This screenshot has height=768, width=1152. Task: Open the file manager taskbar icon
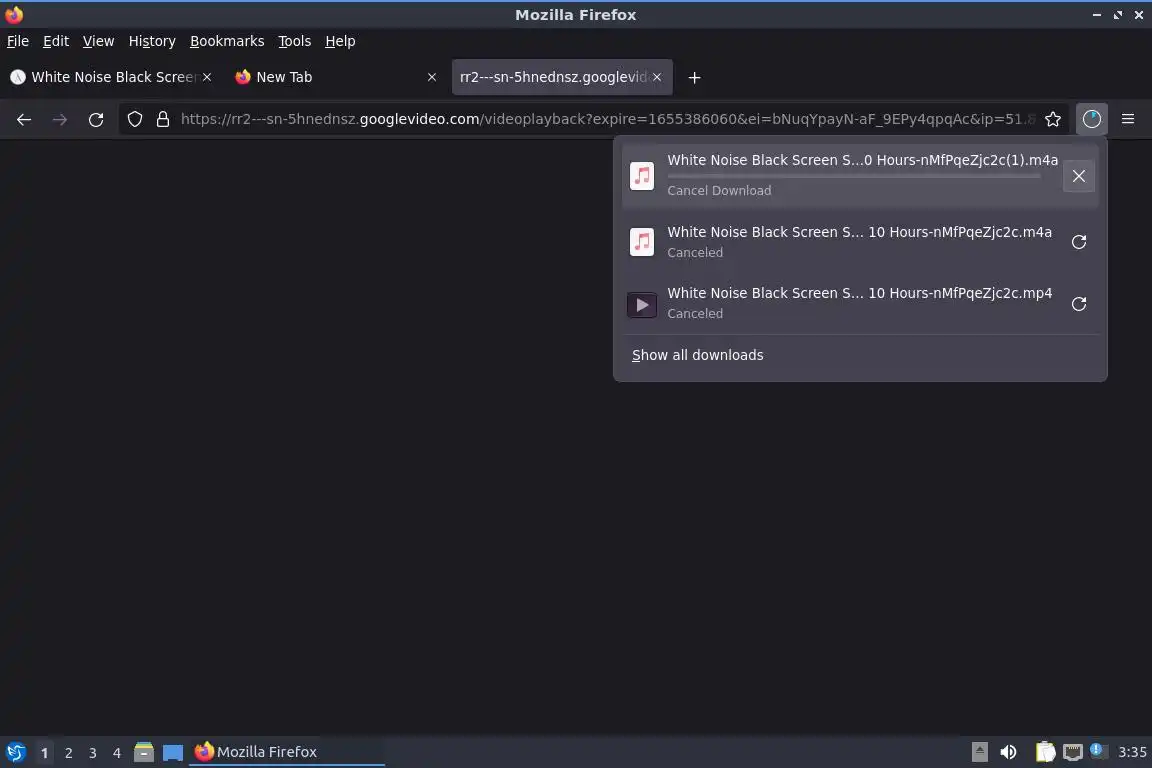(x=144, y=752)
